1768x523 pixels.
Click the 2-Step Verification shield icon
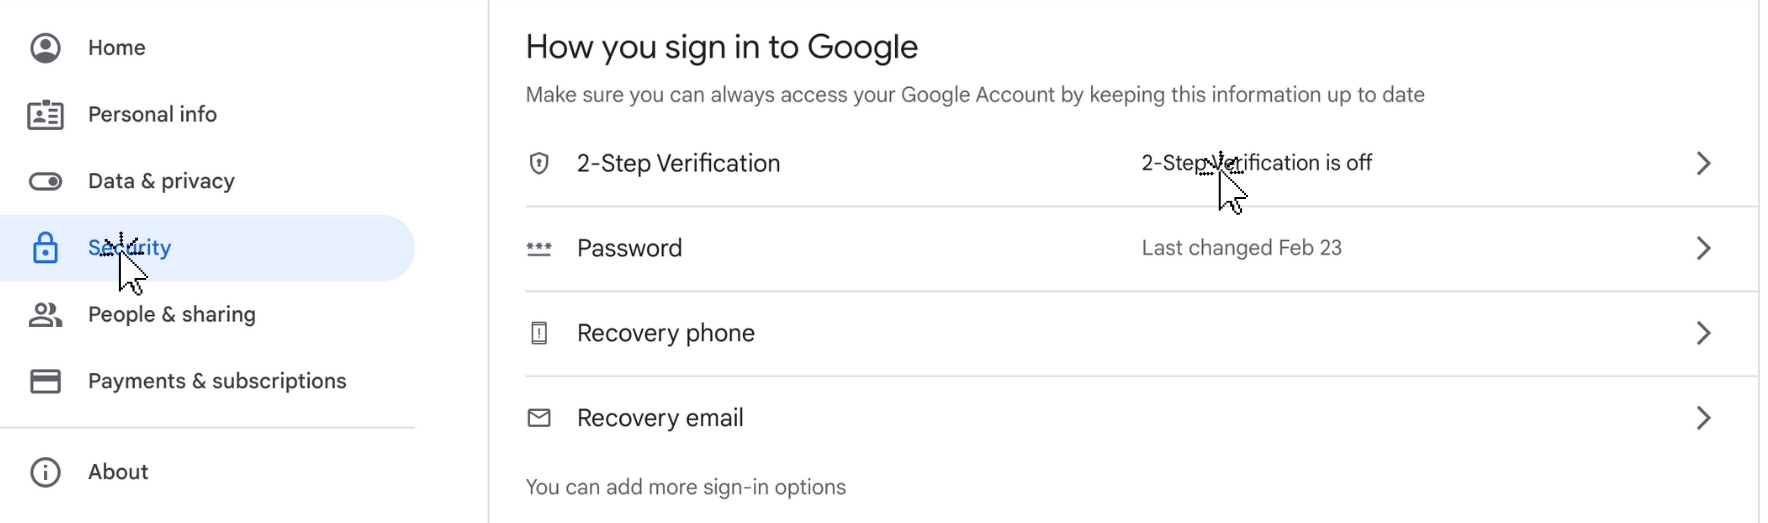coord(539,163)
